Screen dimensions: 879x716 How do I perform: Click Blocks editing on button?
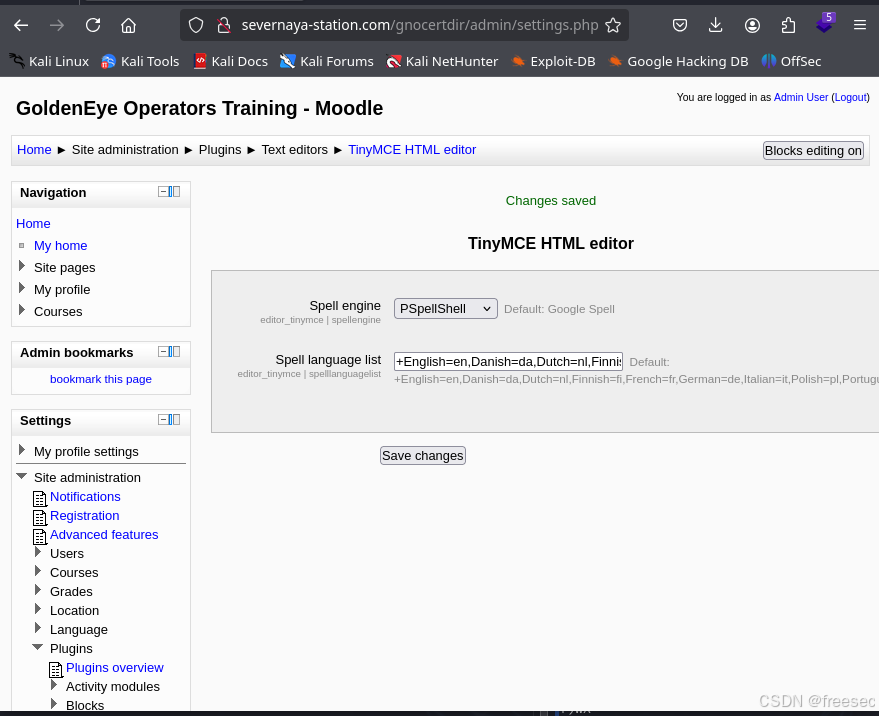pos(813,150)
